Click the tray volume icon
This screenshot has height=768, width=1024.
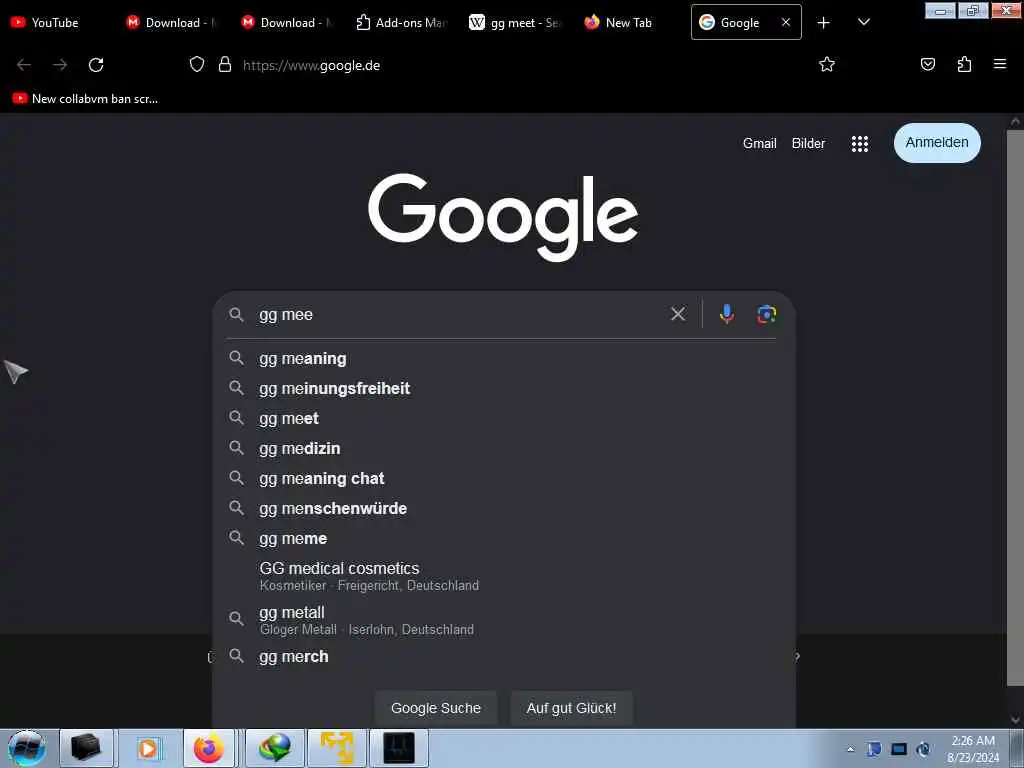[923, 749]
